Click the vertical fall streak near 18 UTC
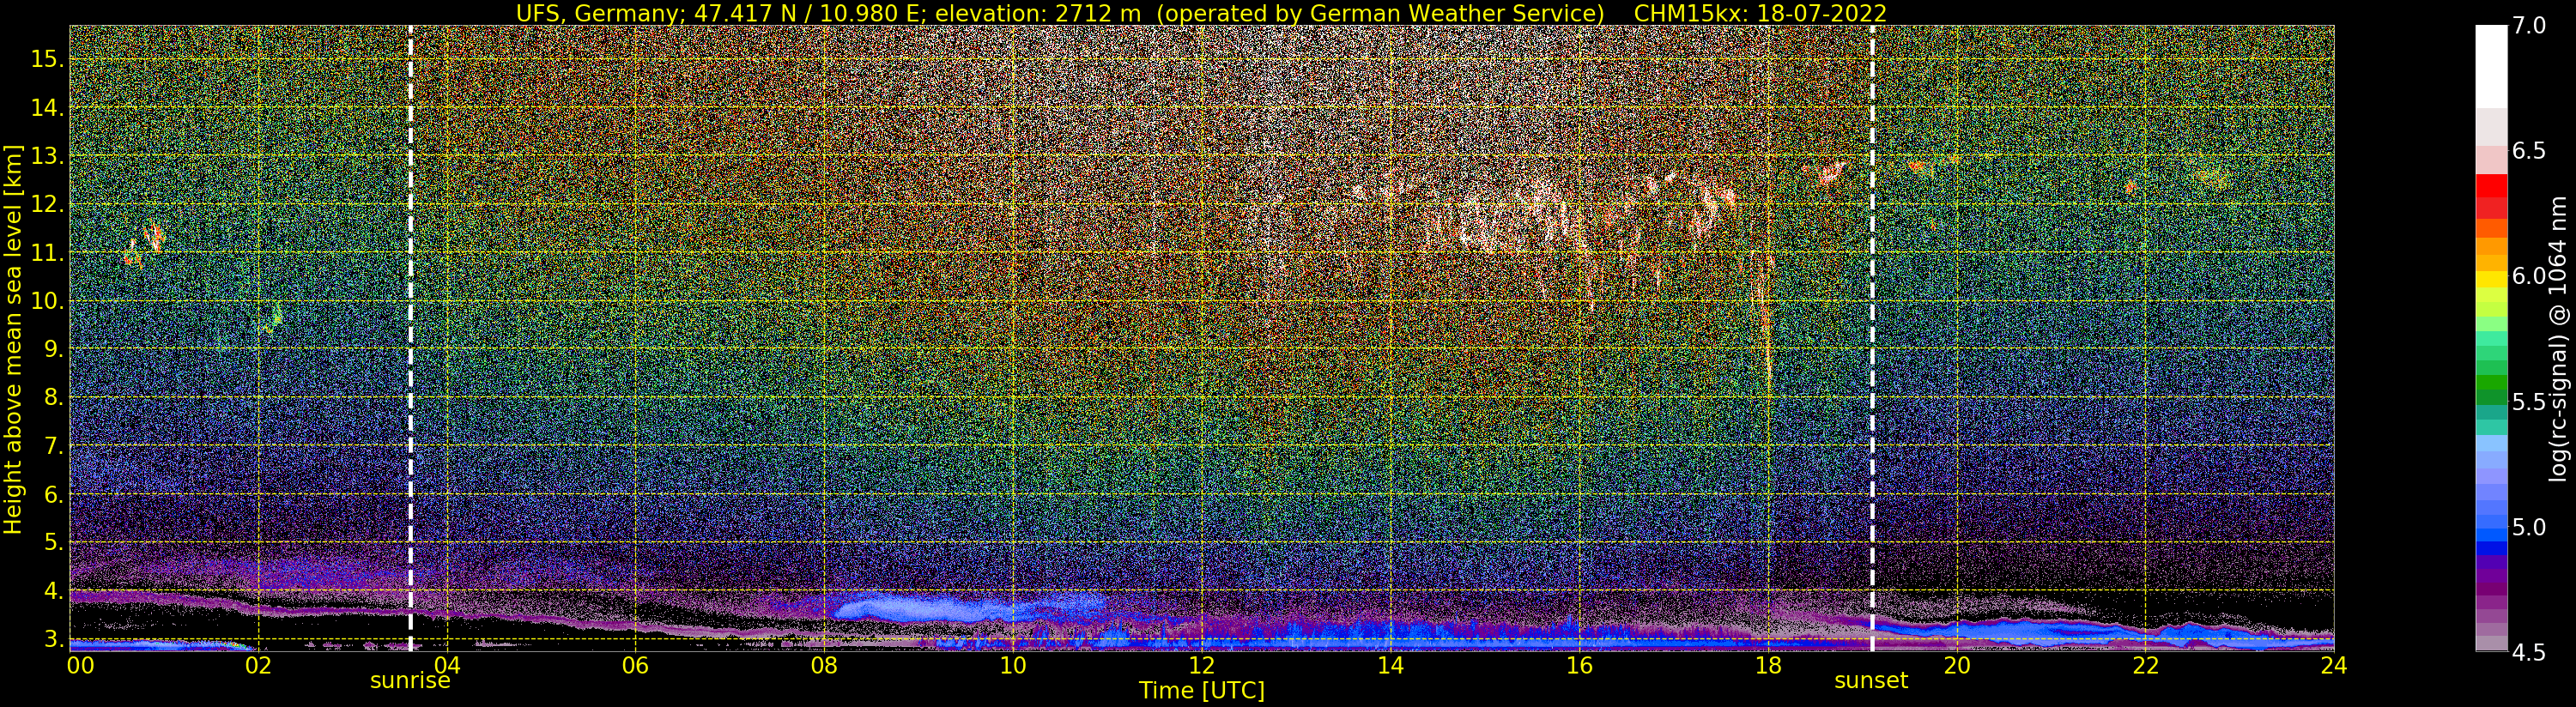This screenshot has height=707, width=2576. 1766,320
